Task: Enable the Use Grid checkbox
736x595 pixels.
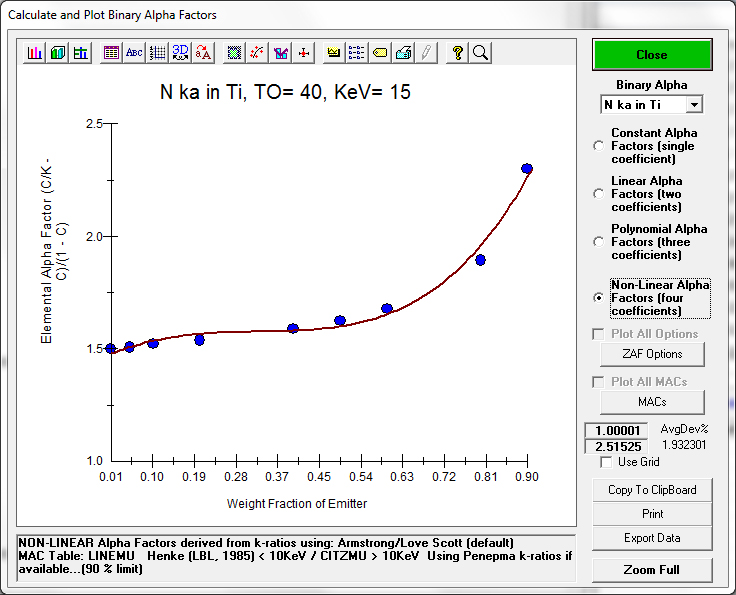Action: [x=606, y=462]
